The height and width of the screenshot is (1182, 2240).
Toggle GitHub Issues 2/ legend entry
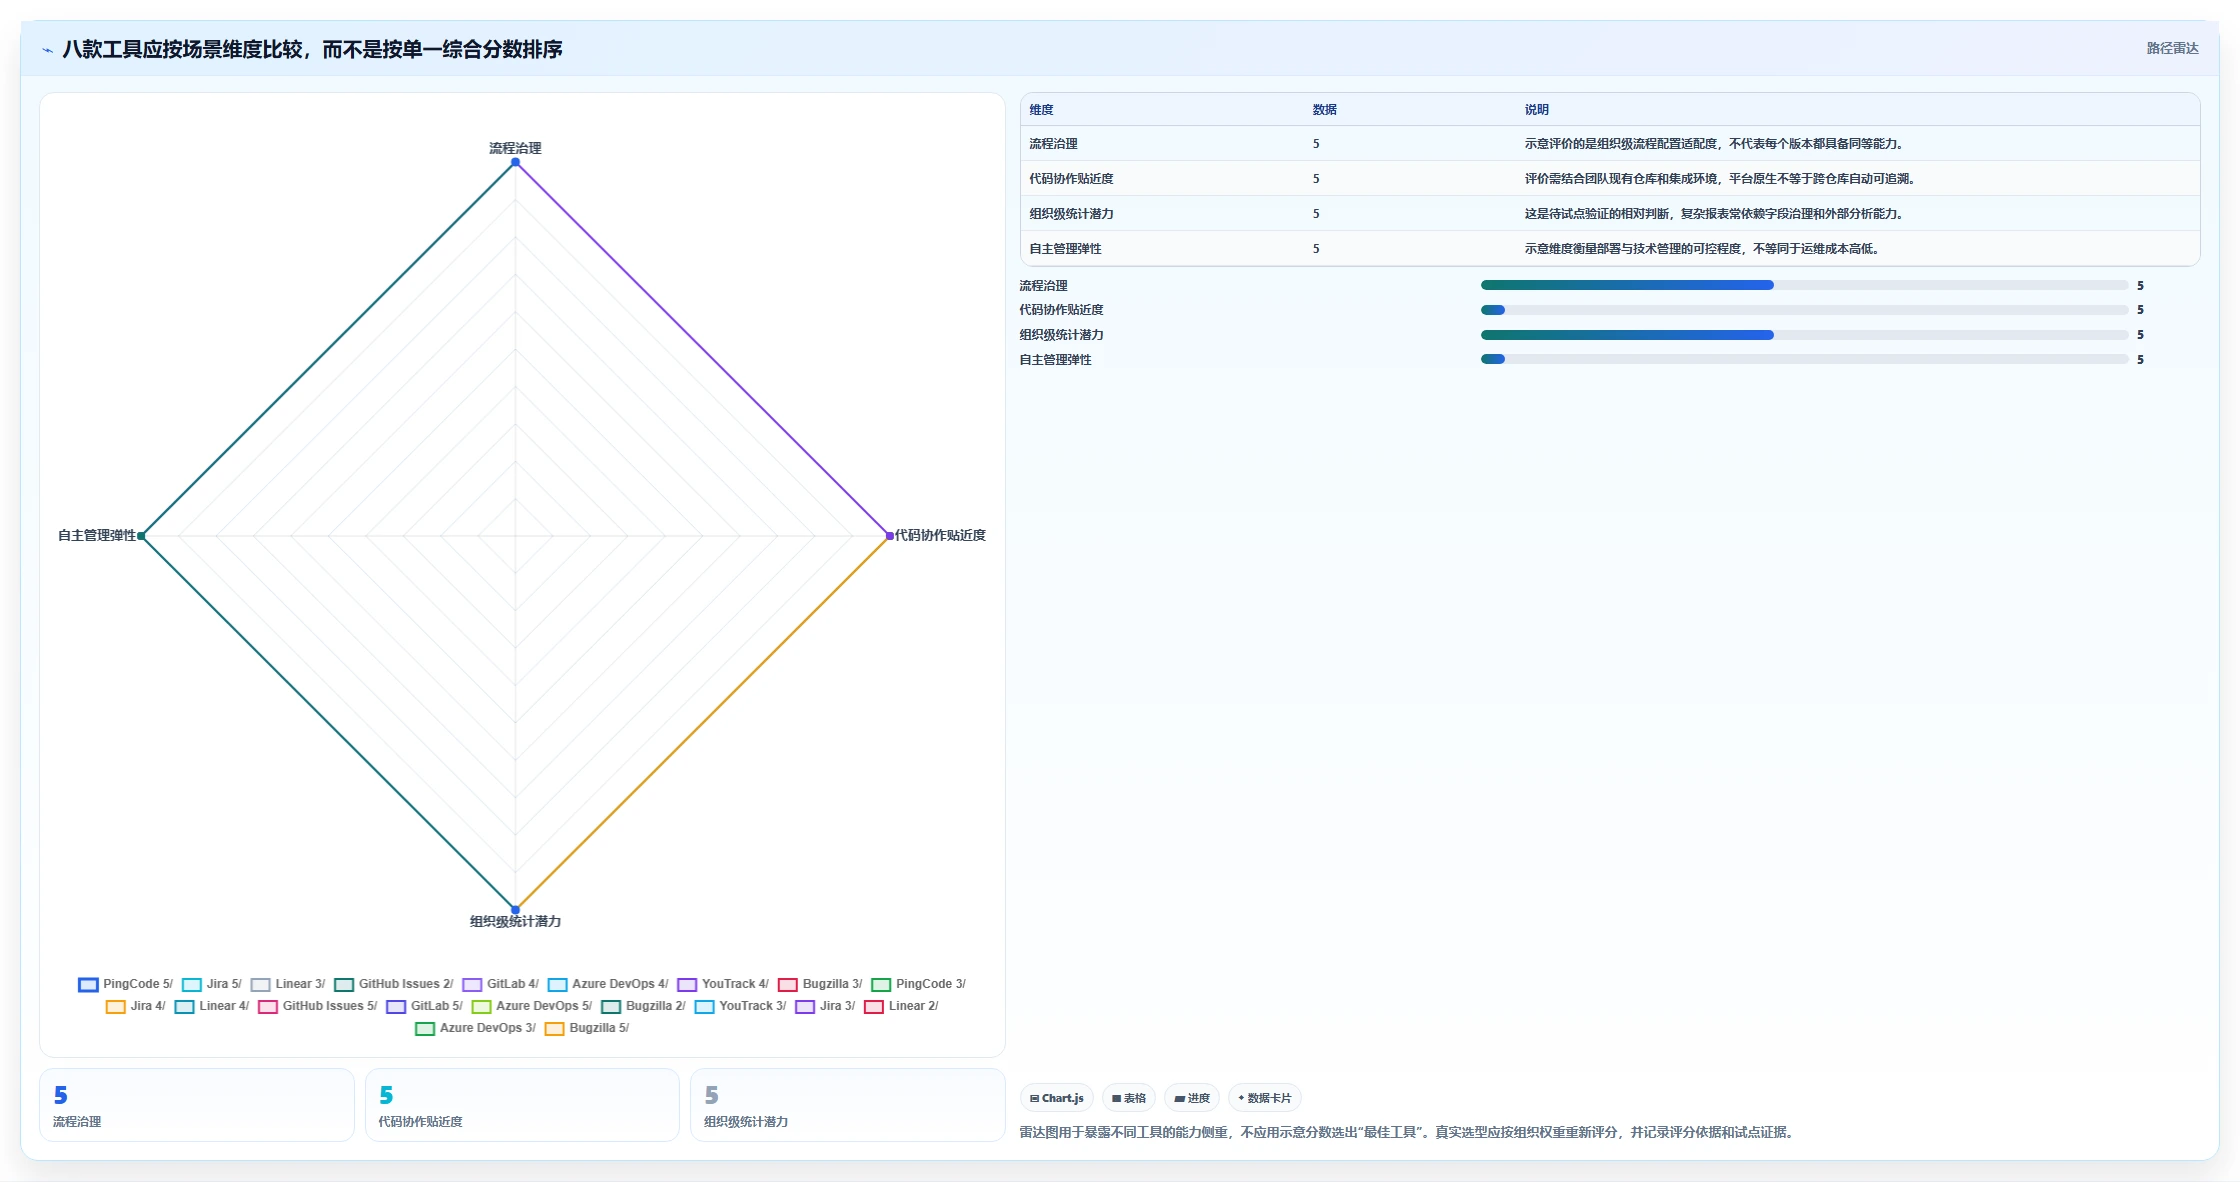394,984
